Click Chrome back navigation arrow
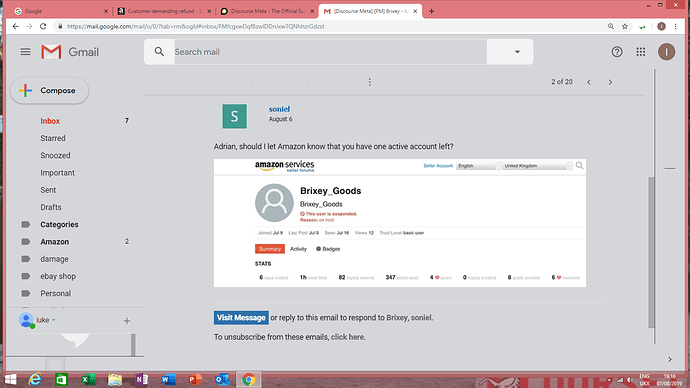This screenshot has width=690, height=388. [16, 26]
